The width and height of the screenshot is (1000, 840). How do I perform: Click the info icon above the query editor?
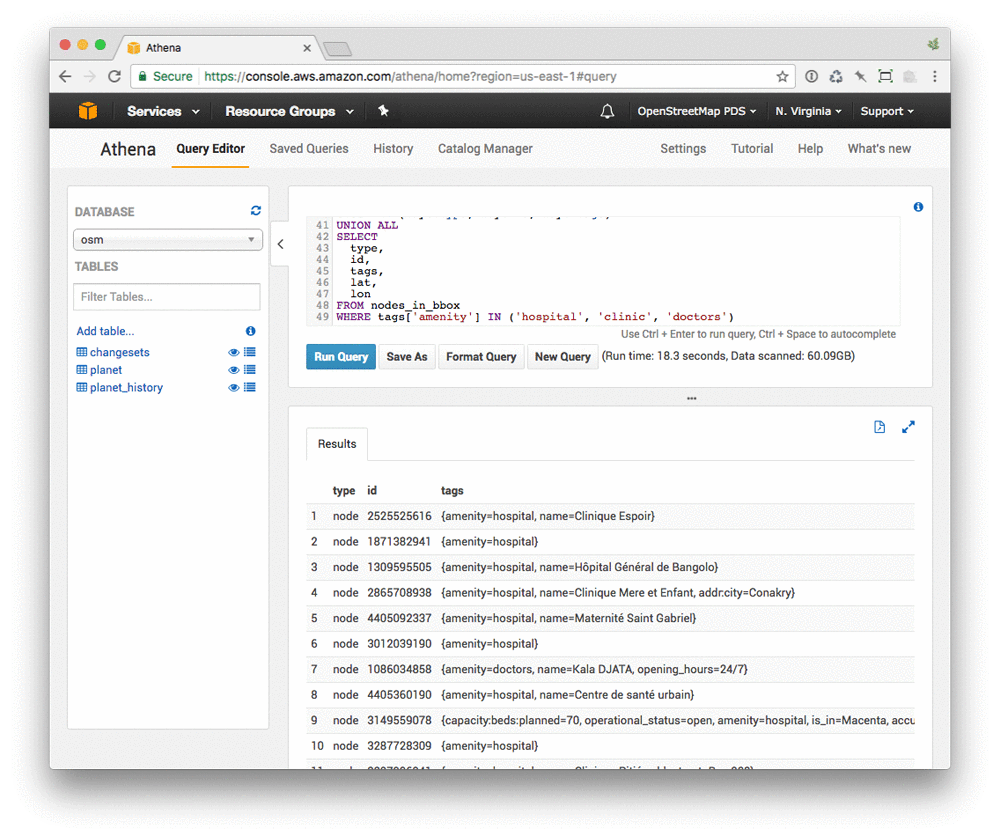918,207
